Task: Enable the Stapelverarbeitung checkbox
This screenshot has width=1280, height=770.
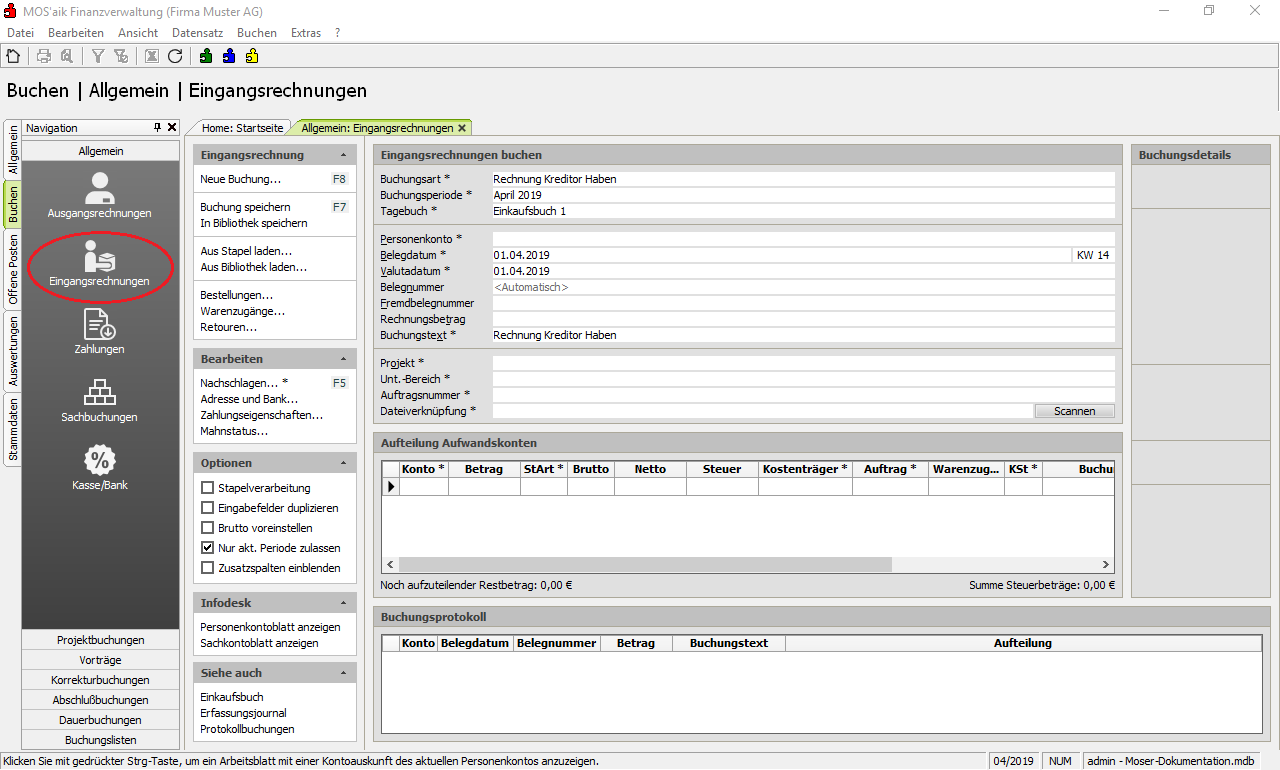Action: pyautogui.click(x=208, y=488)
